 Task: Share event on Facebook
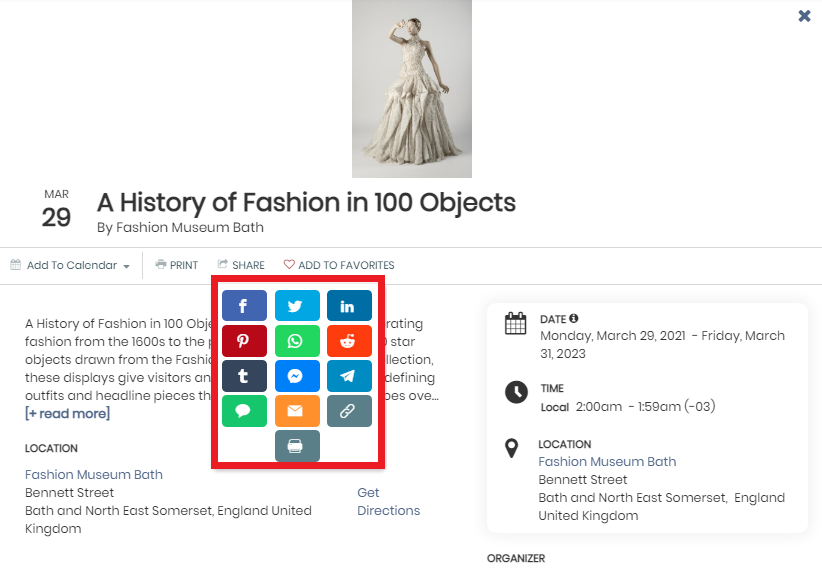[x=244, y=306]
